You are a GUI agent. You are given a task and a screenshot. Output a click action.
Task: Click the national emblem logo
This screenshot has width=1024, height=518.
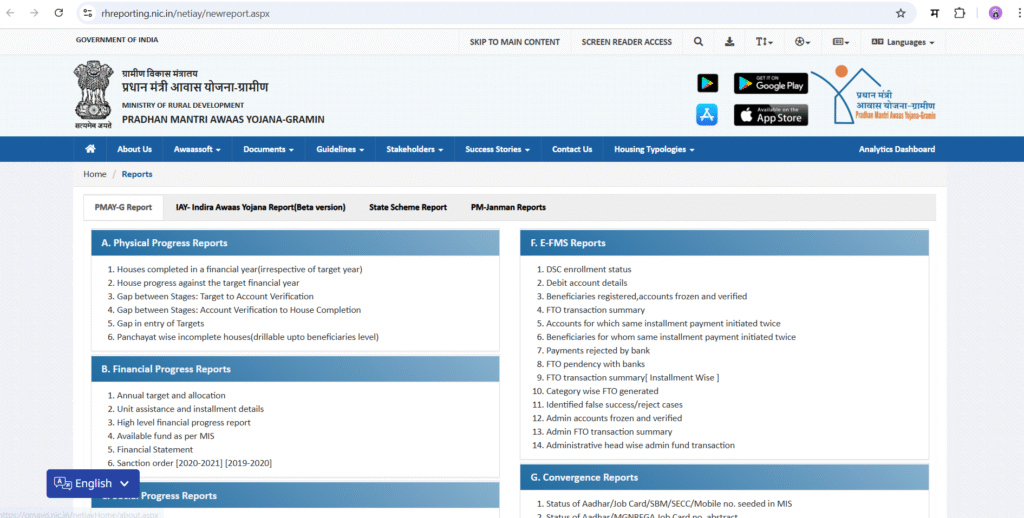tap(93, 95)
